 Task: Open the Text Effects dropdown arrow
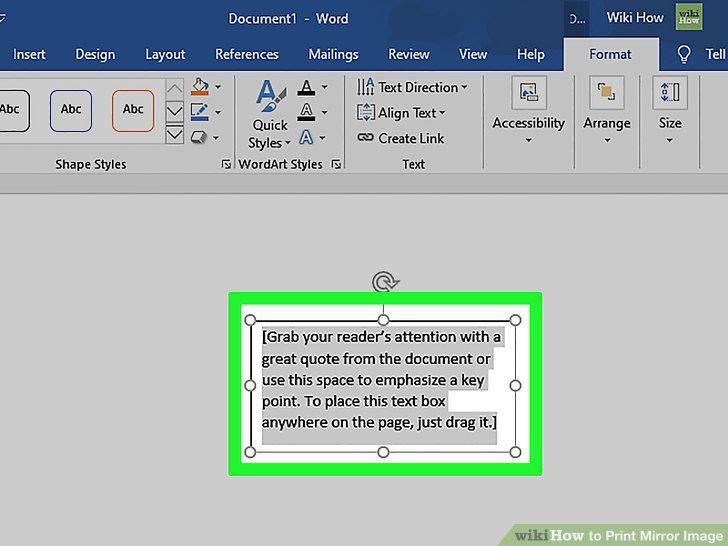pyautogui.click(x=322, y=137)
